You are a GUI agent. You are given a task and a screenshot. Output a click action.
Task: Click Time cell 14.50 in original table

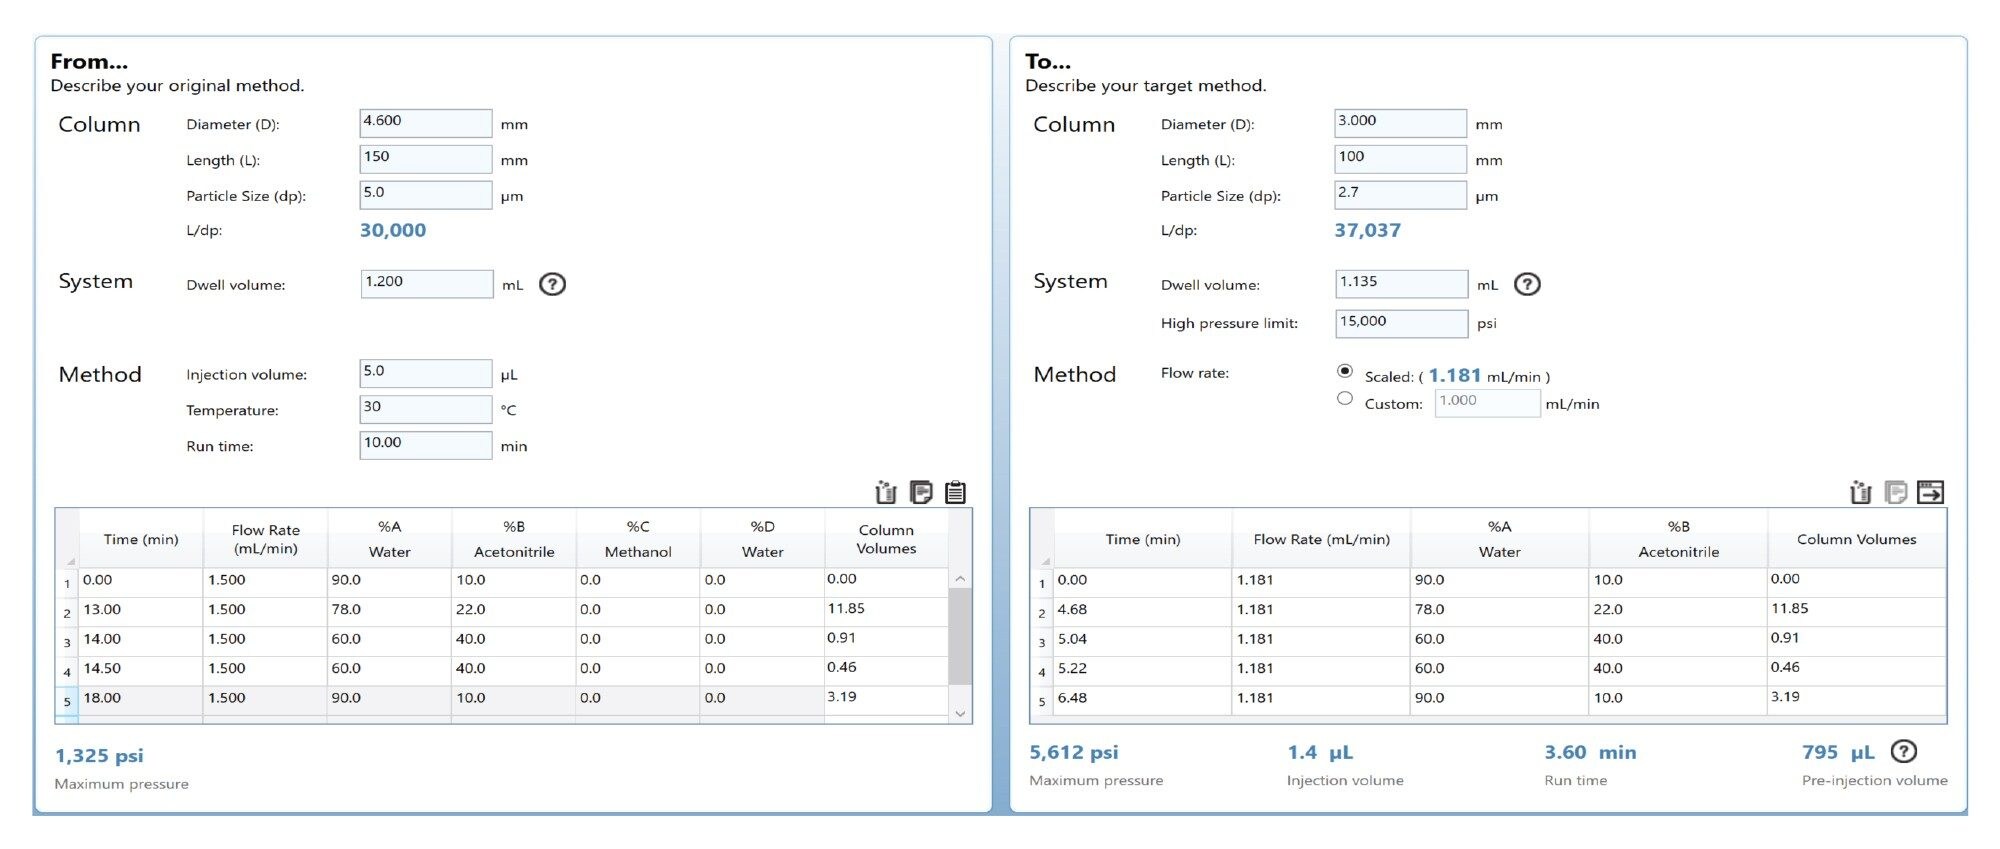[x=141, y=671]
